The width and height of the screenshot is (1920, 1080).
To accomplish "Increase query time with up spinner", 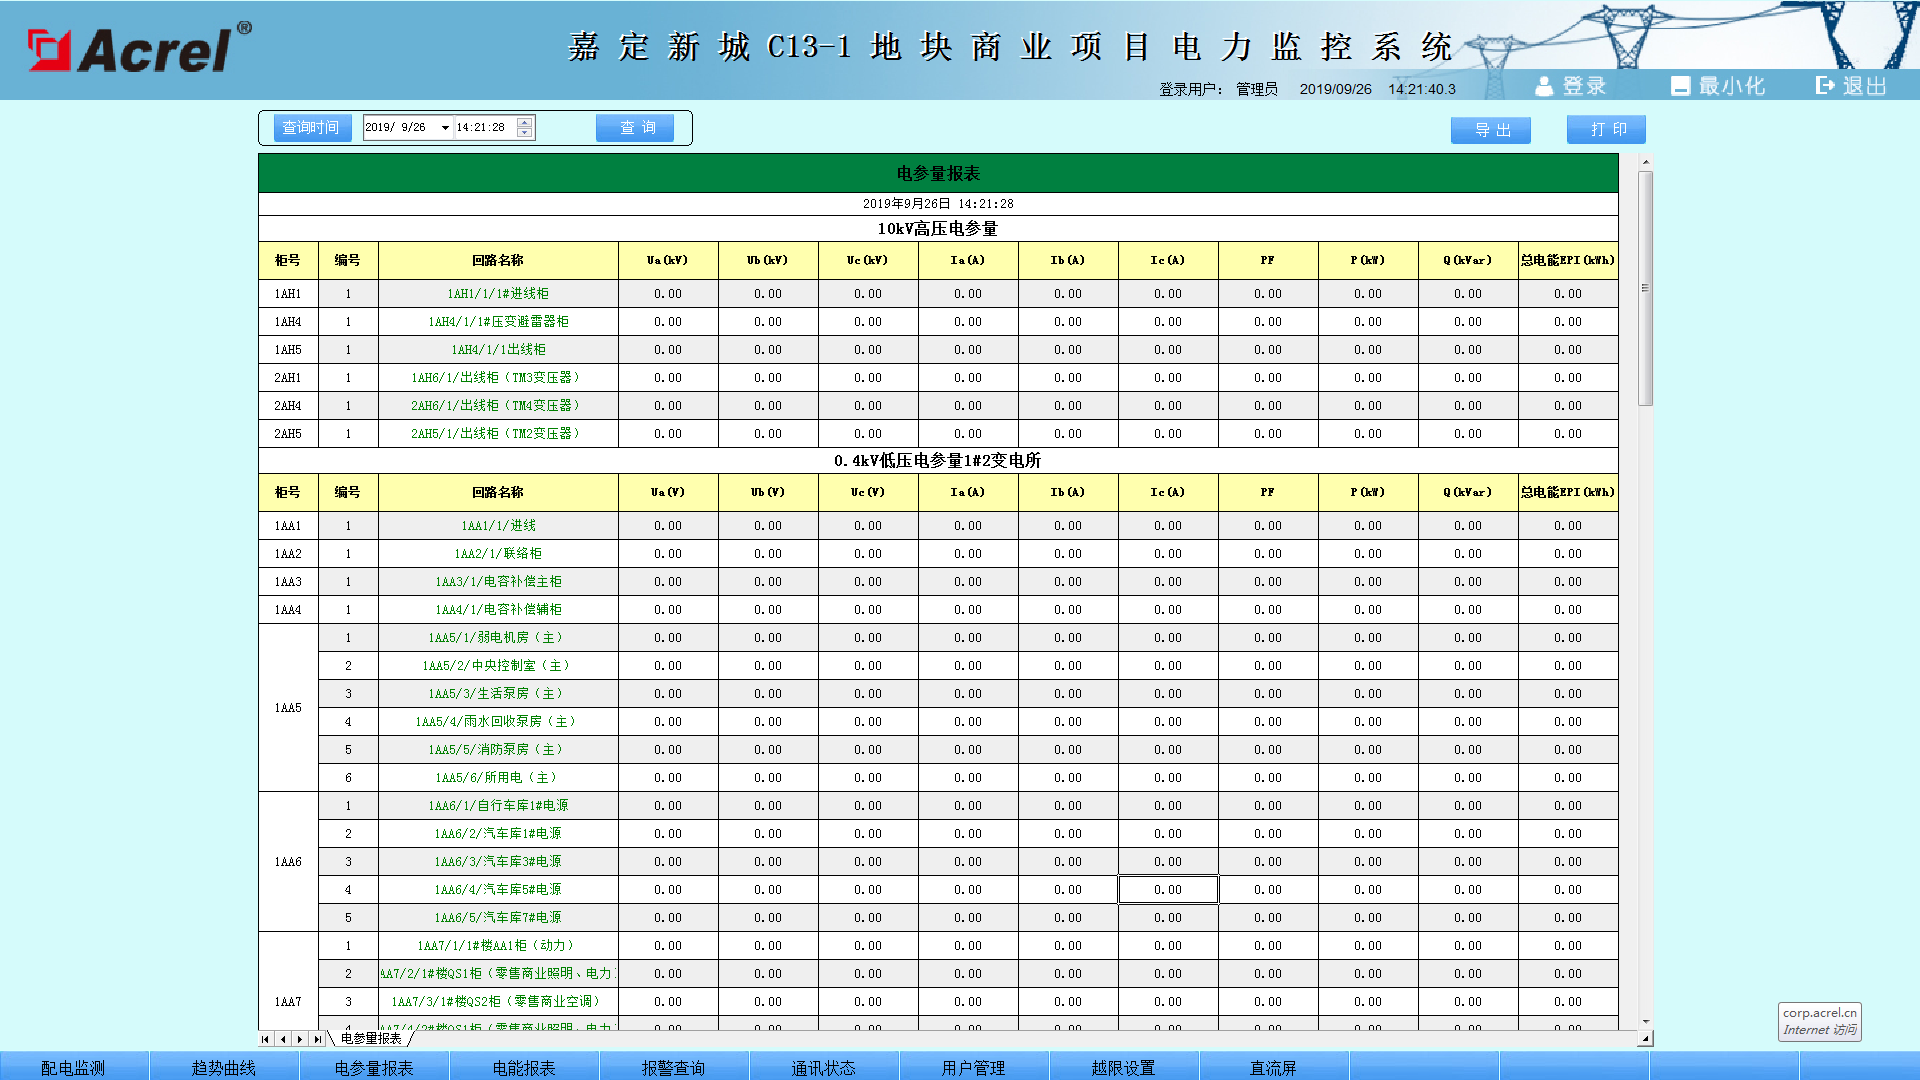I will (525, 123).
